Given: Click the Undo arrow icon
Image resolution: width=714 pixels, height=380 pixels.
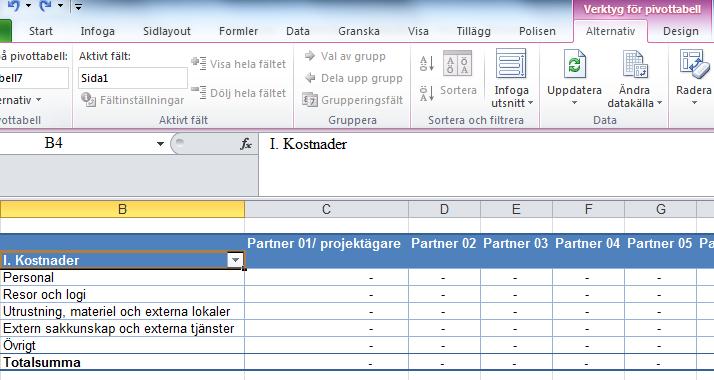Looking at the screenshot, I should click(14, 5).
